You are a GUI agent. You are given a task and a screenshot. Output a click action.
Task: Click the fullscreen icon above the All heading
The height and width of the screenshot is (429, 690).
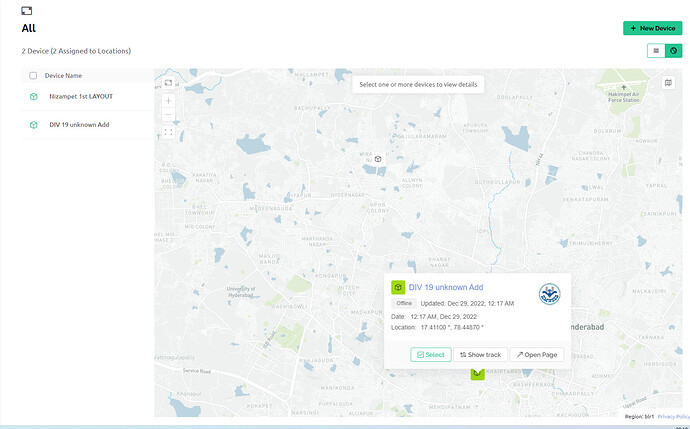[x=27, y=11]
